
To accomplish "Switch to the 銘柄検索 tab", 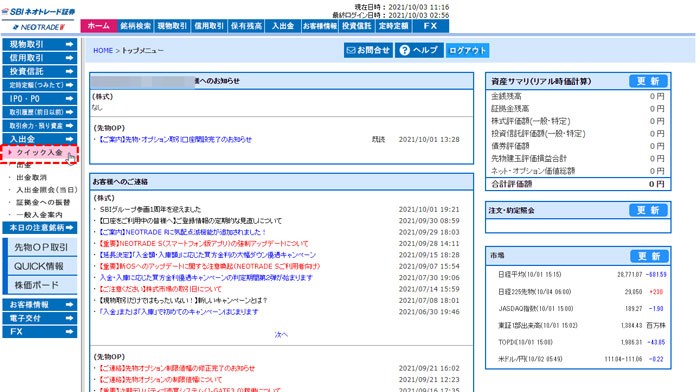I will tap(136, 26).
